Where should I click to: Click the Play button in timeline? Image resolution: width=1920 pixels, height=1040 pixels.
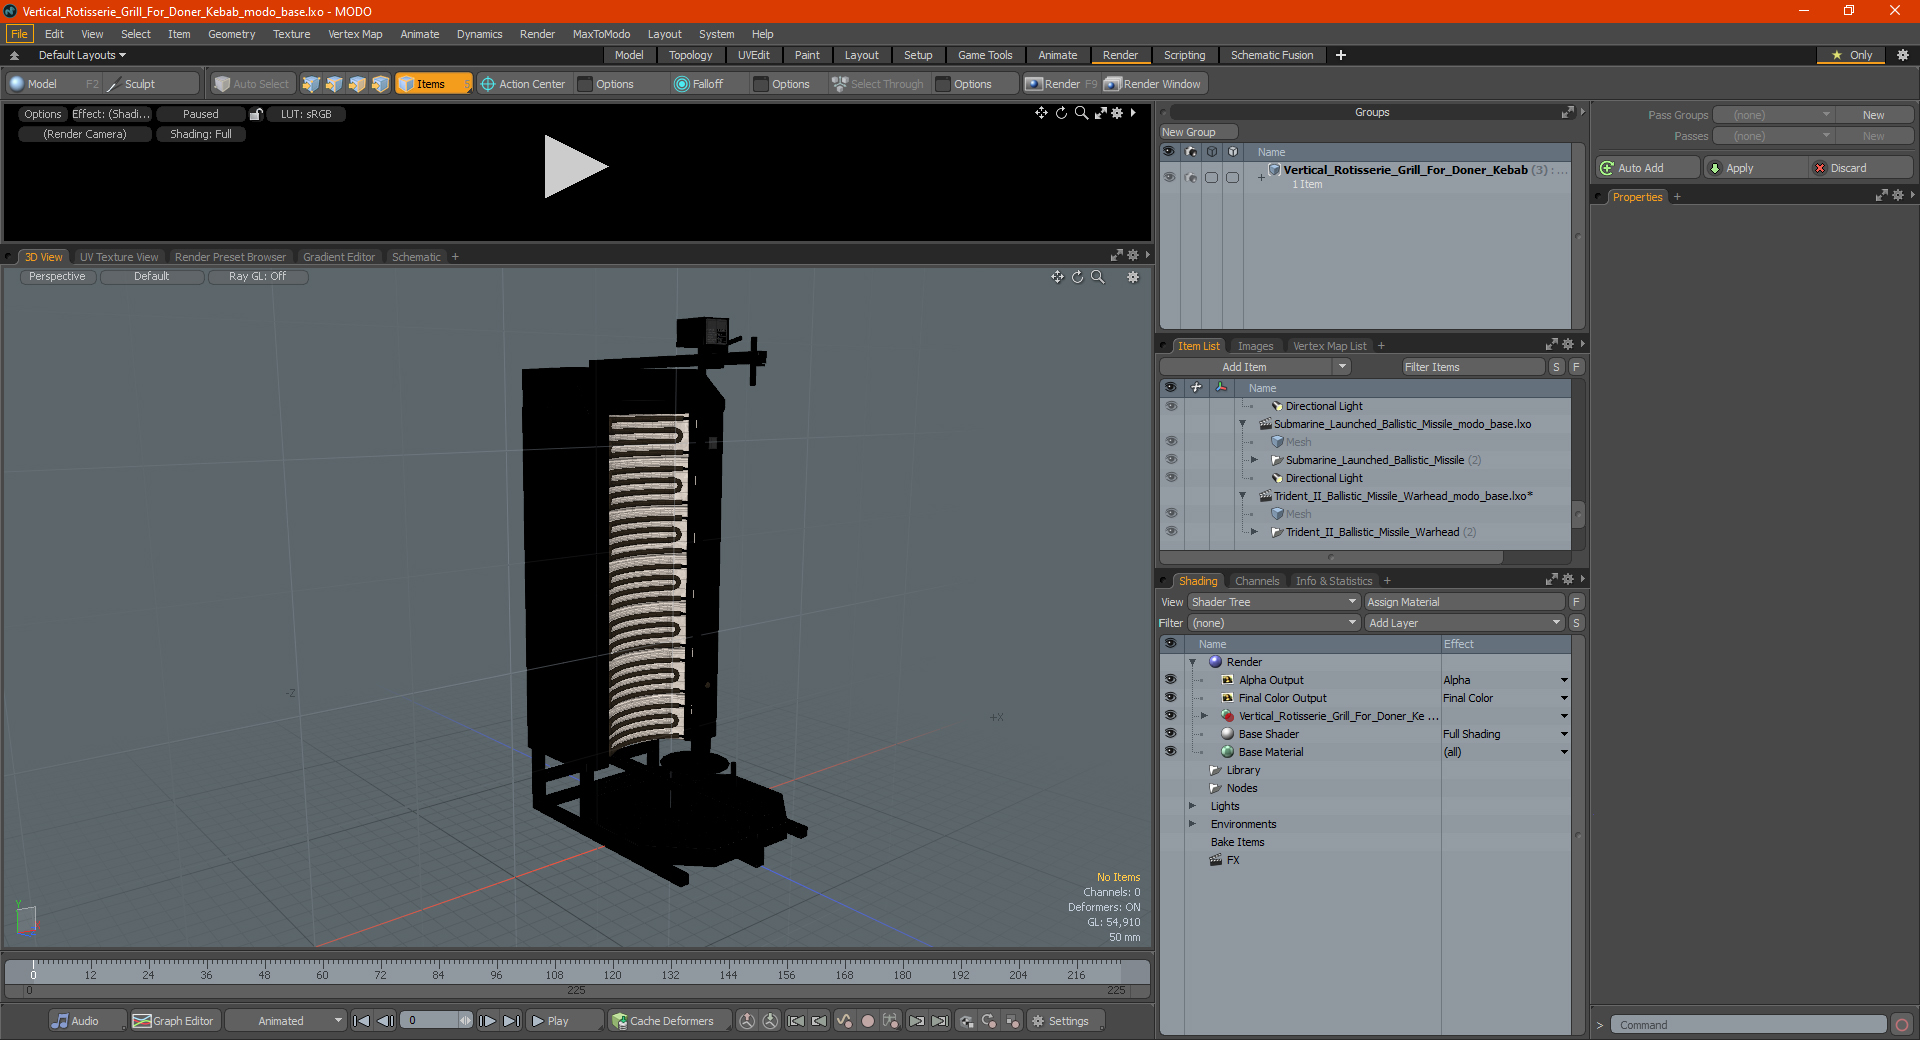tap(564, 1021)
